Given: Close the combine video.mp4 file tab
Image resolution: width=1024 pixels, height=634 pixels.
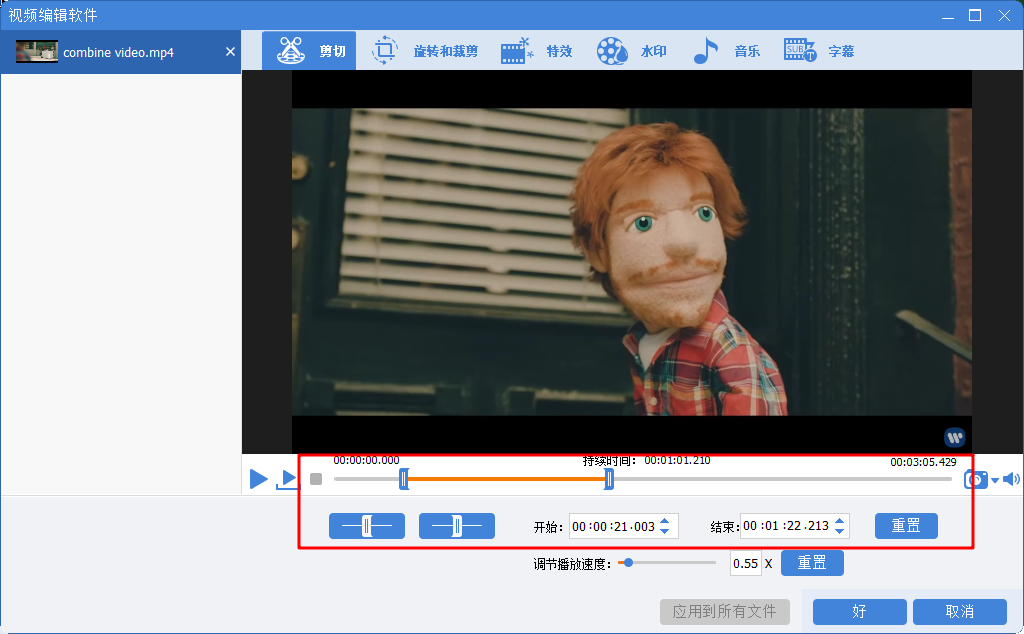Looking at the screenshot, I should pyautogui.click(x=230, y=52).
